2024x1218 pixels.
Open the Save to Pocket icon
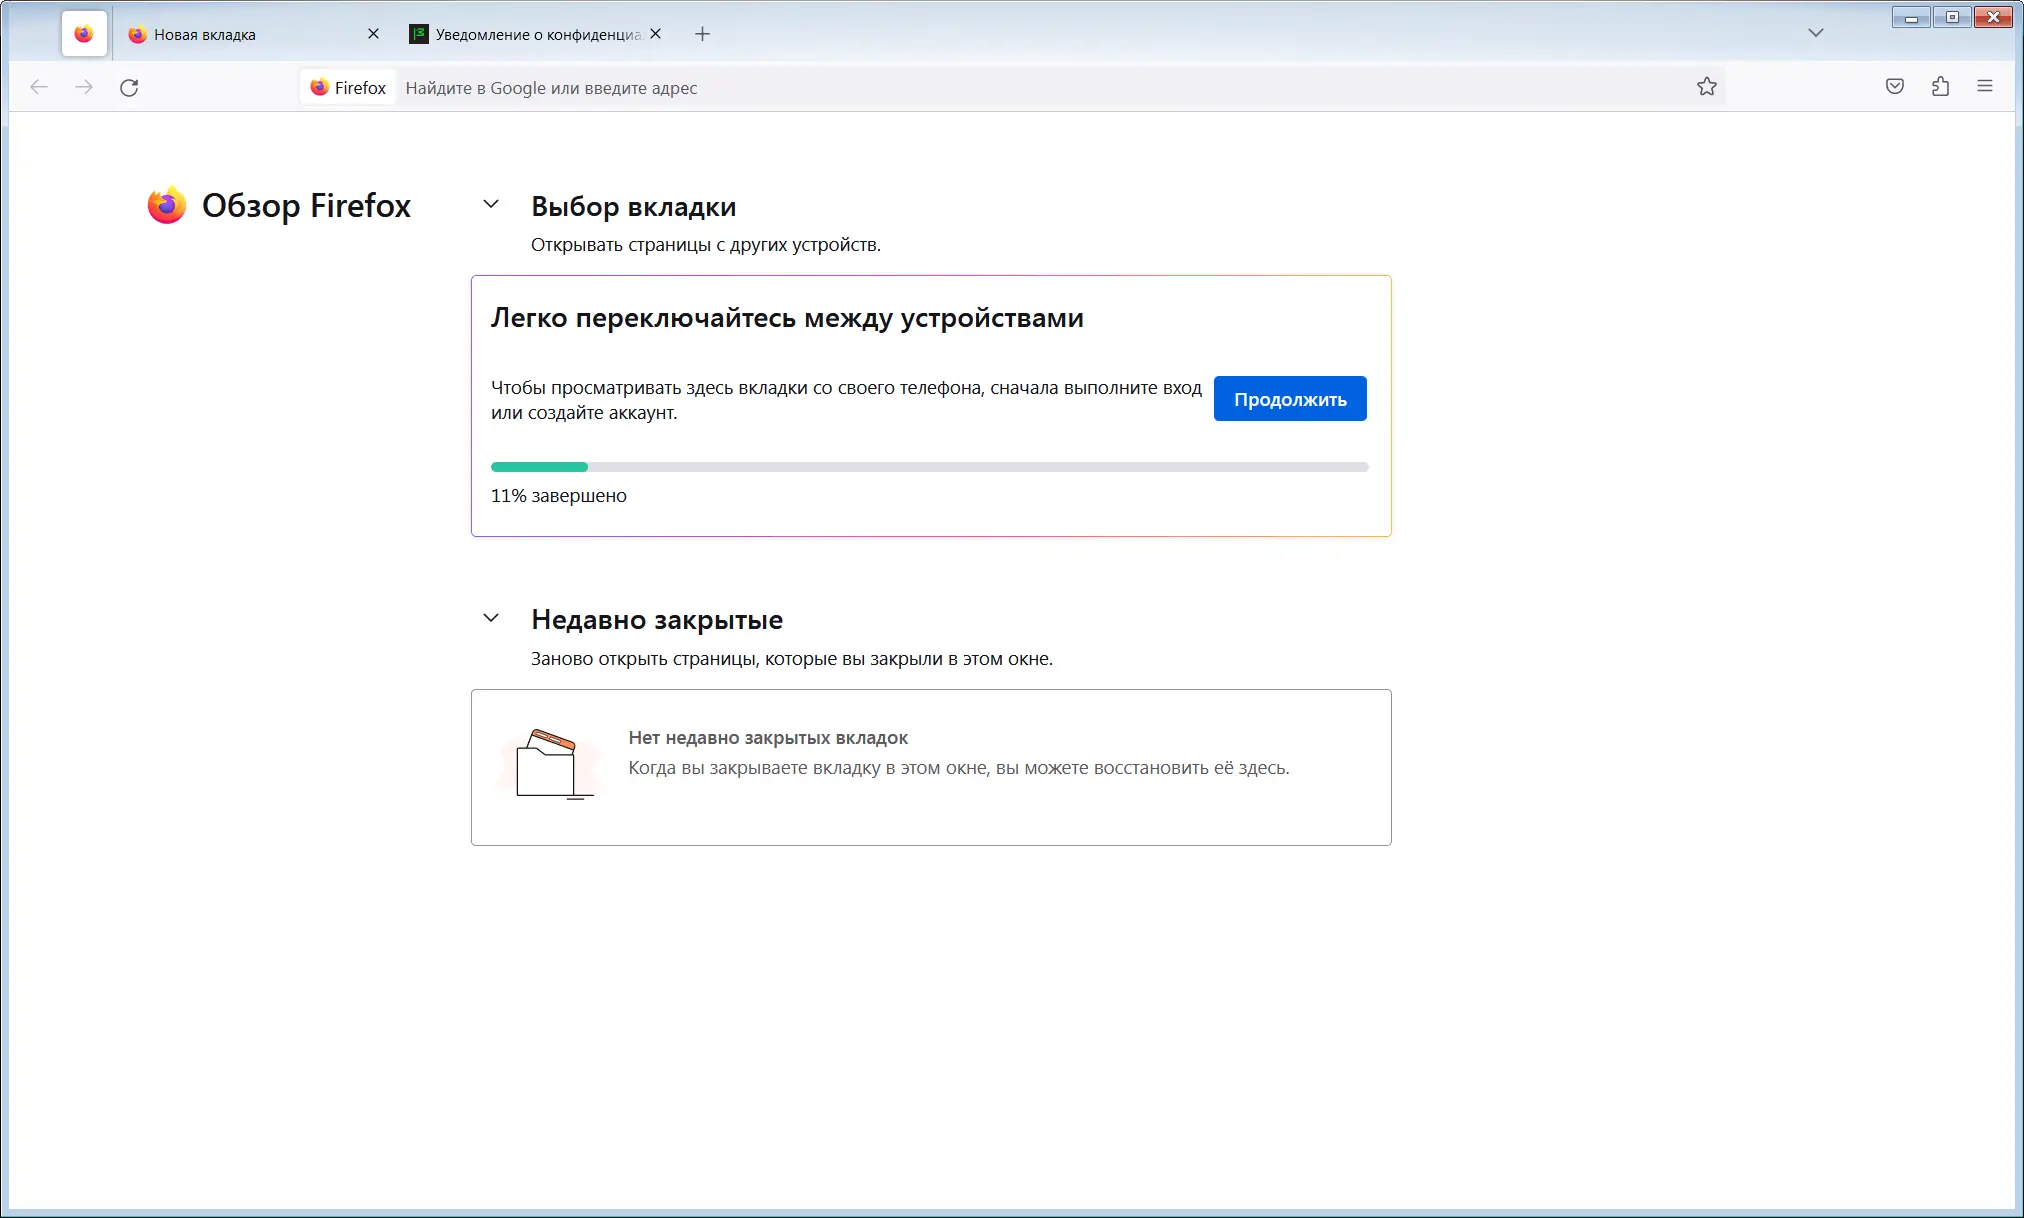(x=1895, y=87)
